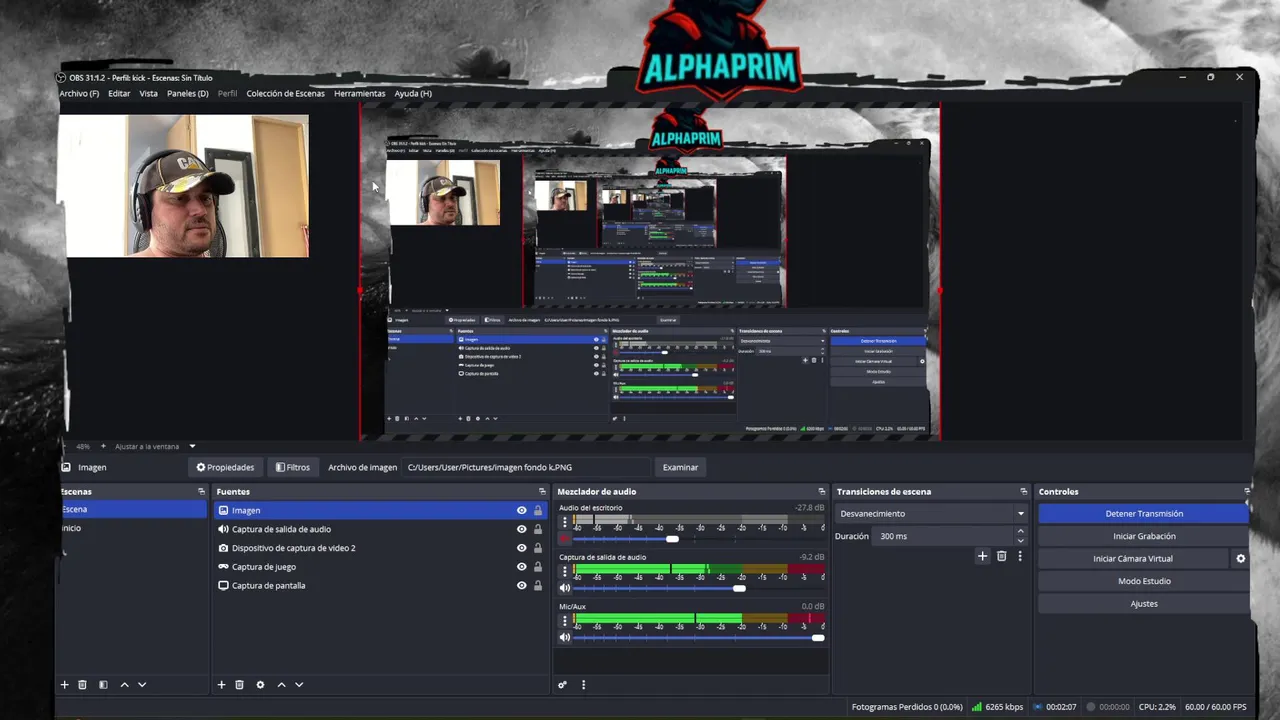Hide Dispositivo de captura de video 2
This screenshot has width=1280, height=720.
[x=521, y=548]
